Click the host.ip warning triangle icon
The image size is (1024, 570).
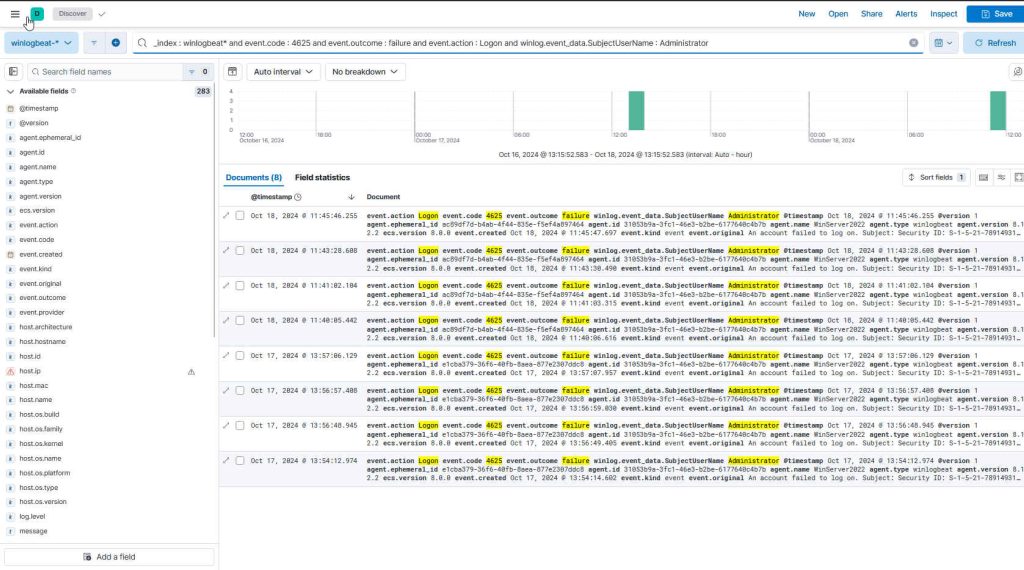(x=191, y=372)
